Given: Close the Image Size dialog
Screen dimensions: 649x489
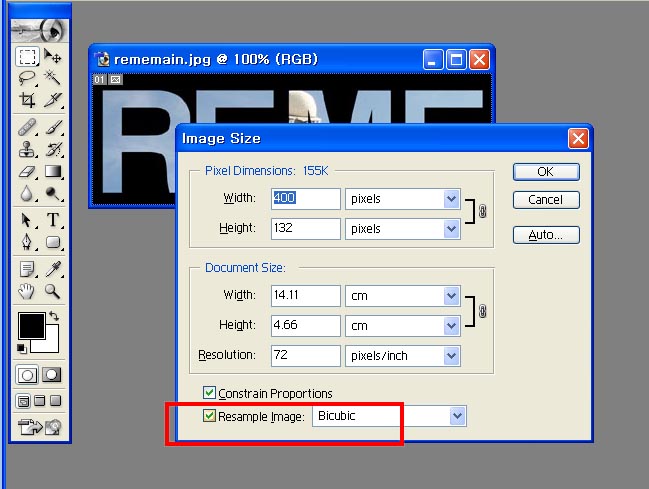Looking at the screenshot, I should (x=578, y=138).
